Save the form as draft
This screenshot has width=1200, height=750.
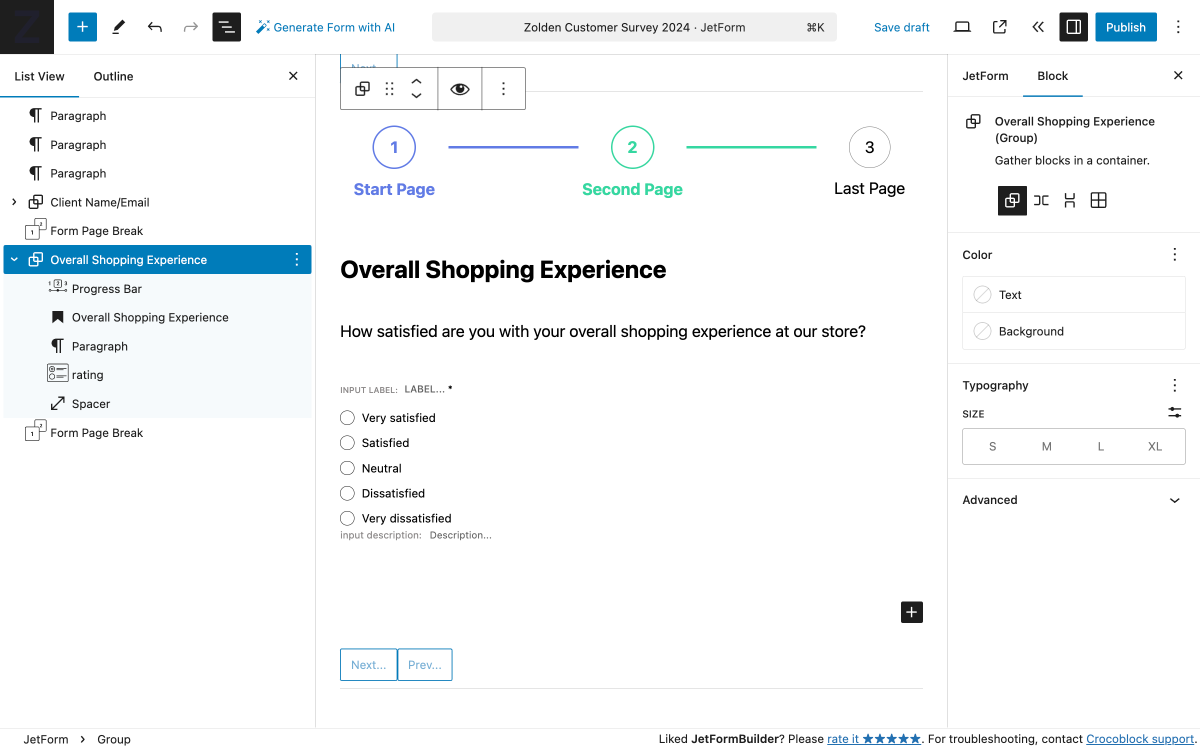901,27
